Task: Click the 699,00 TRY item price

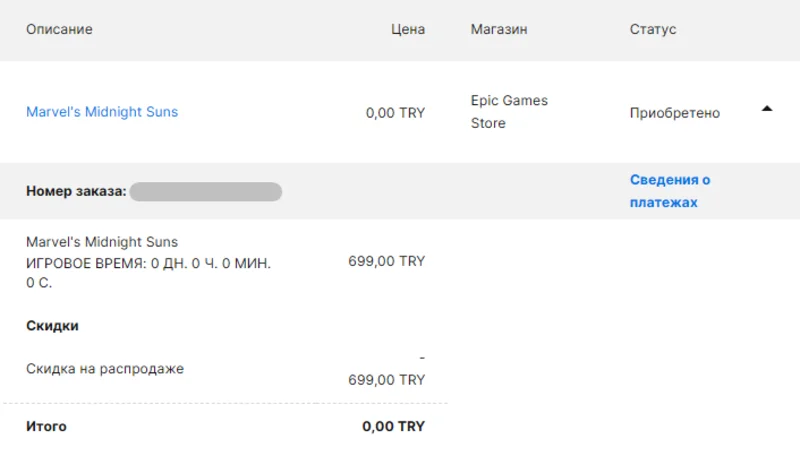Action: [x=386, y=261]
